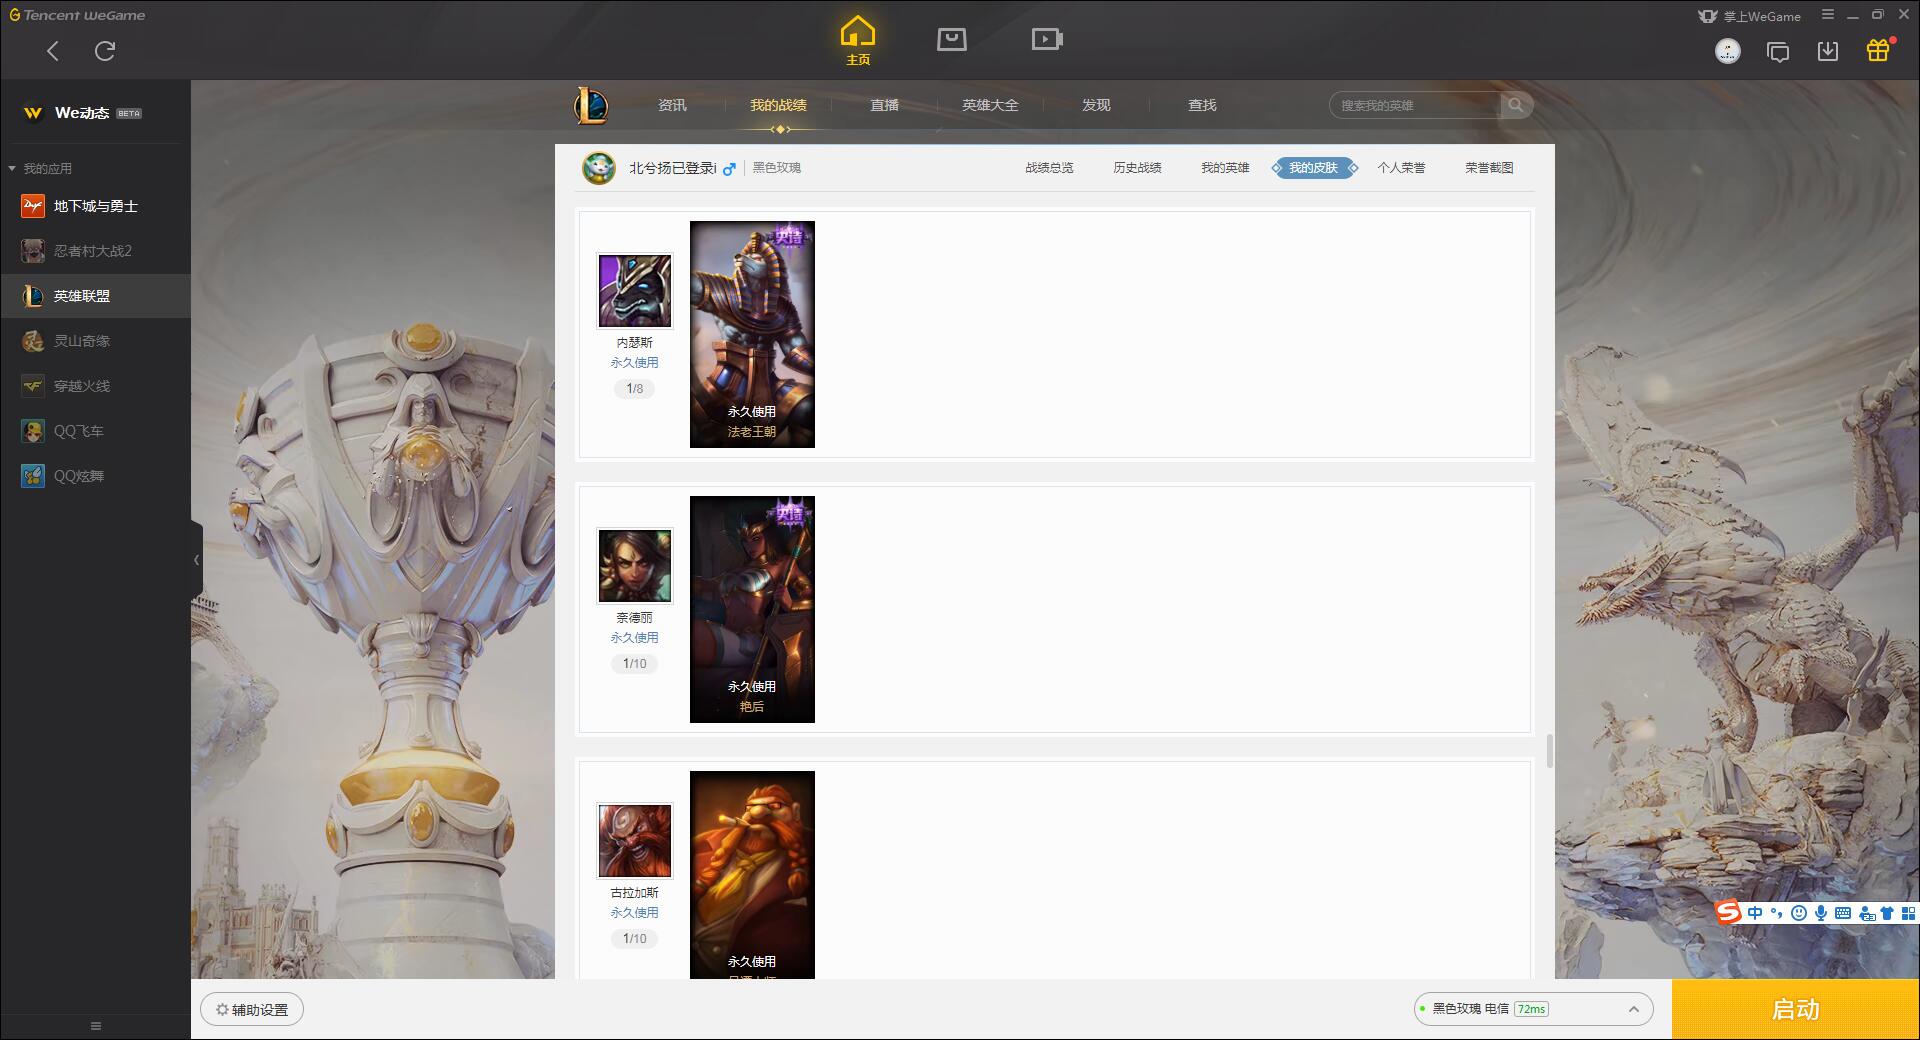Image resolution: width=1920 pixels, height=1040 pixels.
Task: Open the 查找 tab
Action: pyautogui.click(x=1202, y=105)
